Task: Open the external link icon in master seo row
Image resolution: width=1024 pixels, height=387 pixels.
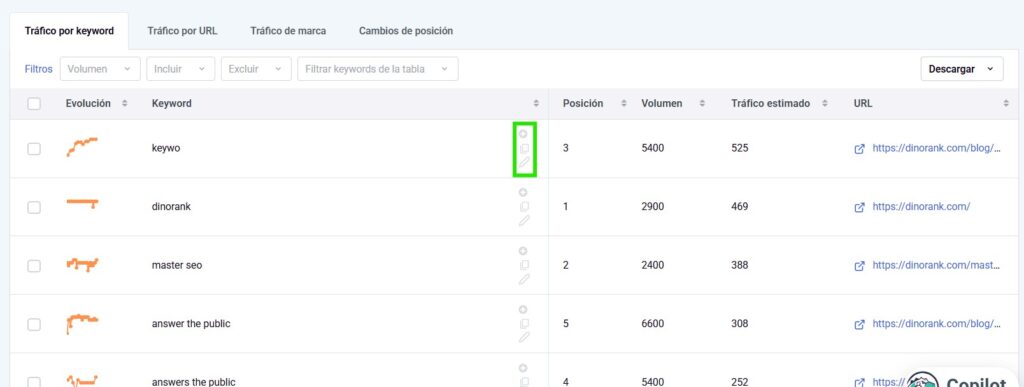Action: [x=859, y=266]
